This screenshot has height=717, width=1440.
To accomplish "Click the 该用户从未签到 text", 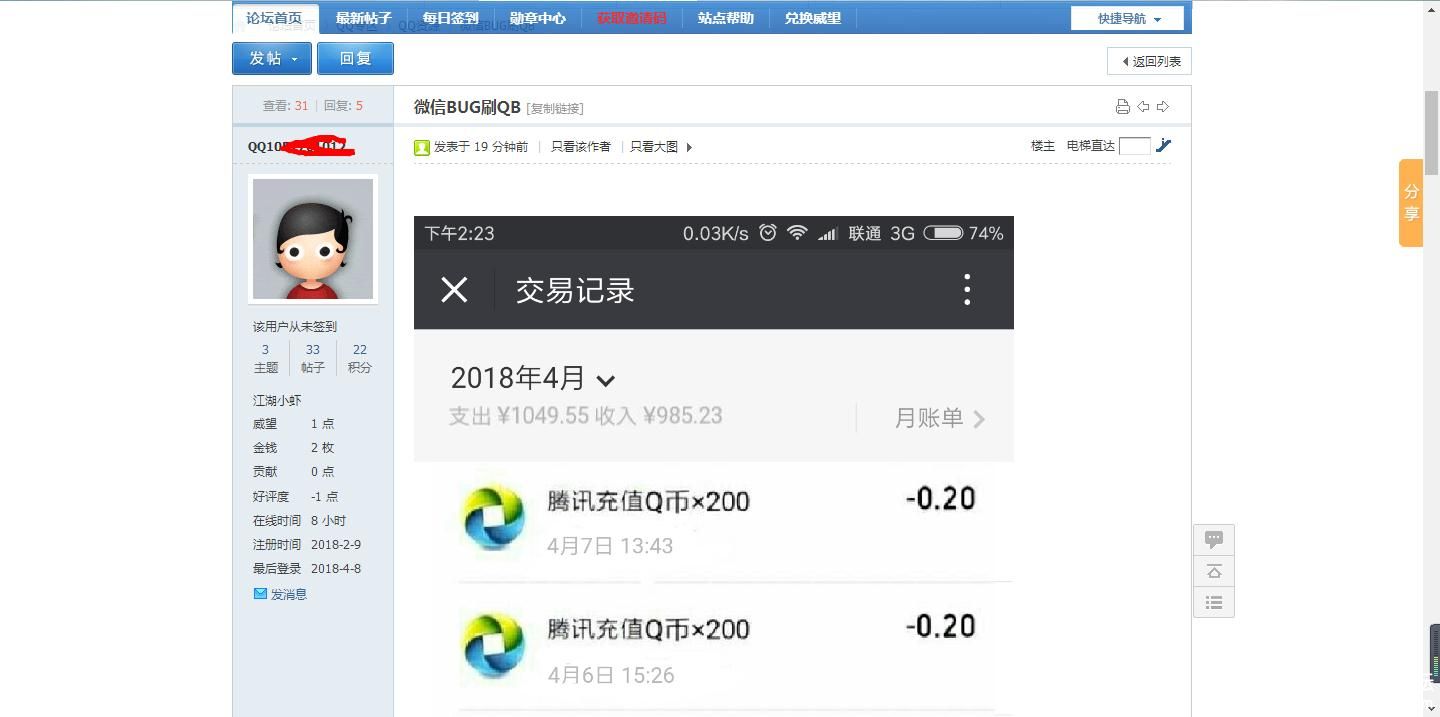I will tap(295, 326).
